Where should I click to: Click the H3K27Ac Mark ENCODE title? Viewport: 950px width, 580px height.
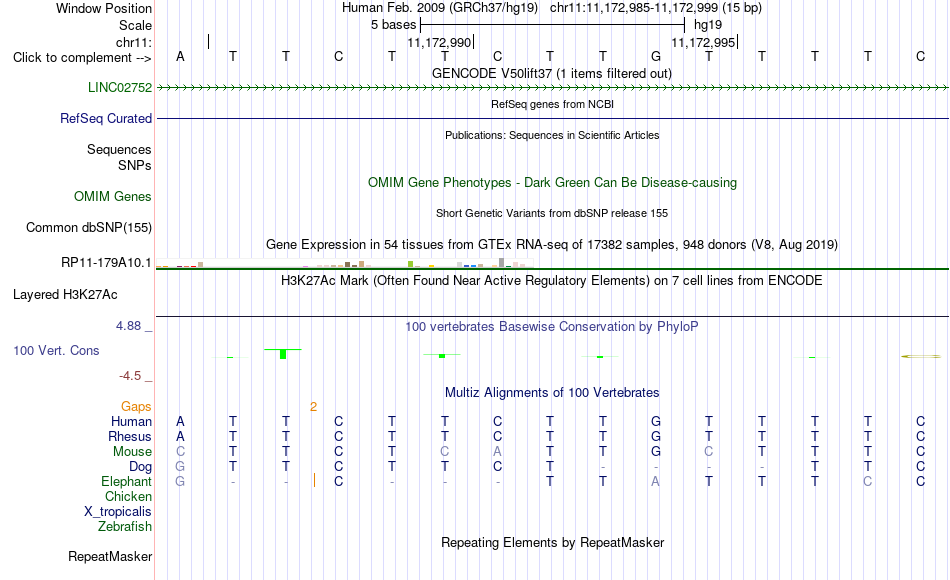click(552, 281)
